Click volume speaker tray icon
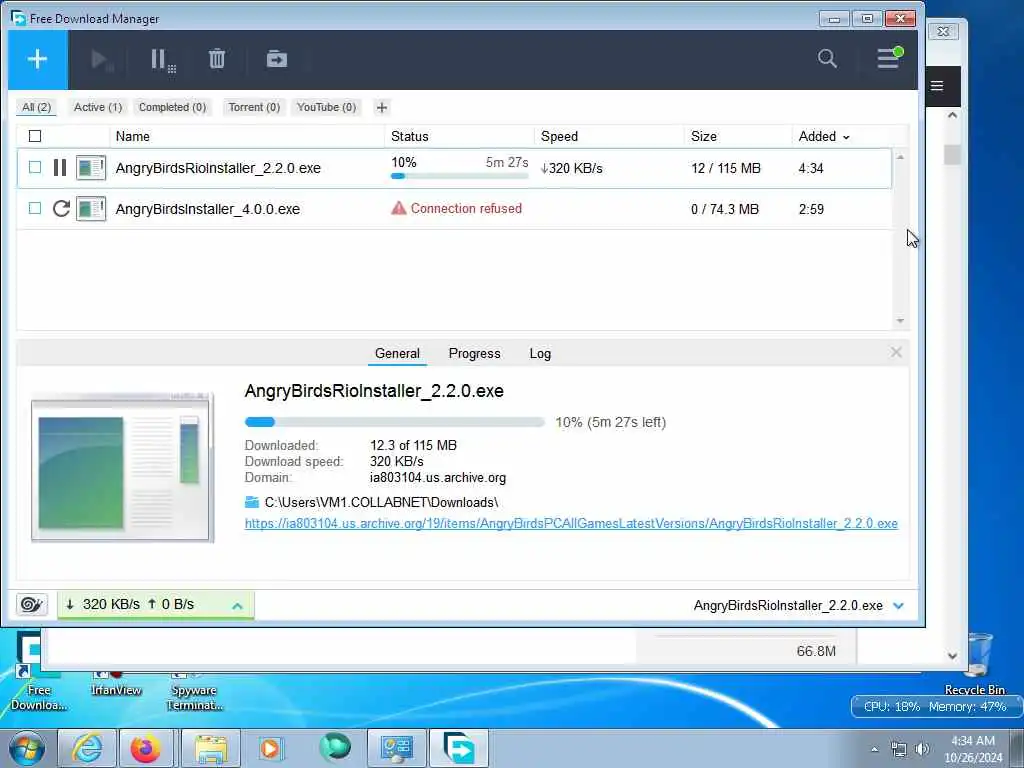The image size is (1024, 768). coord(922,749)
